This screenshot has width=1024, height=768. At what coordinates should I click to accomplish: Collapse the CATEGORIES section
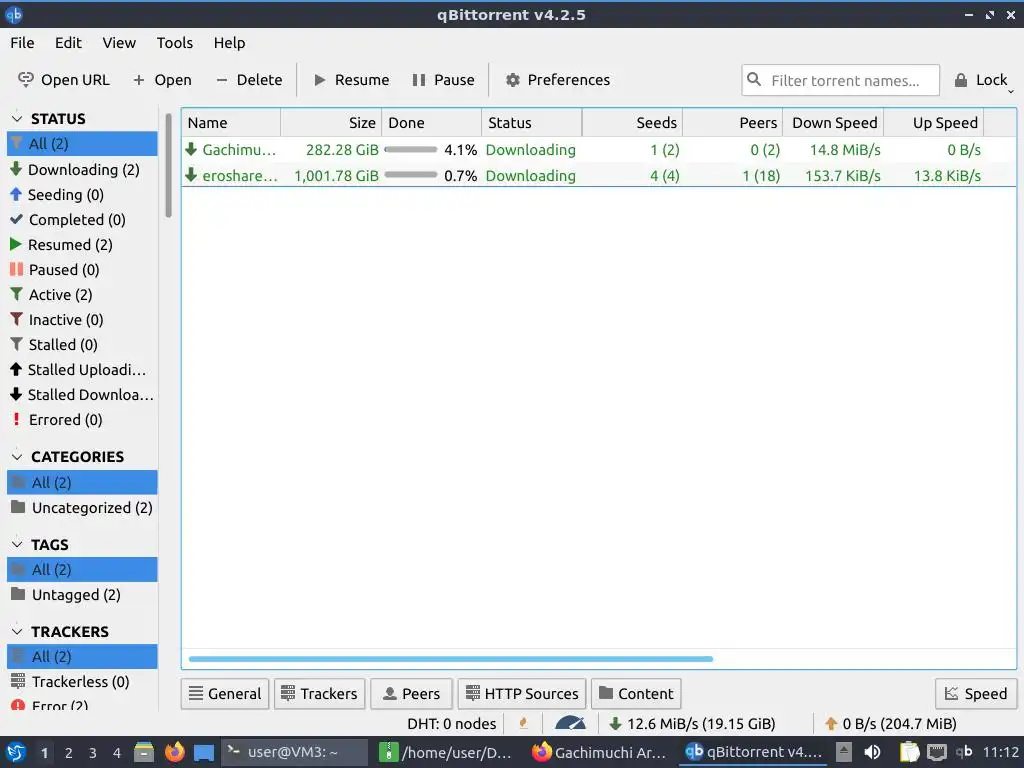tap(18, 456)
